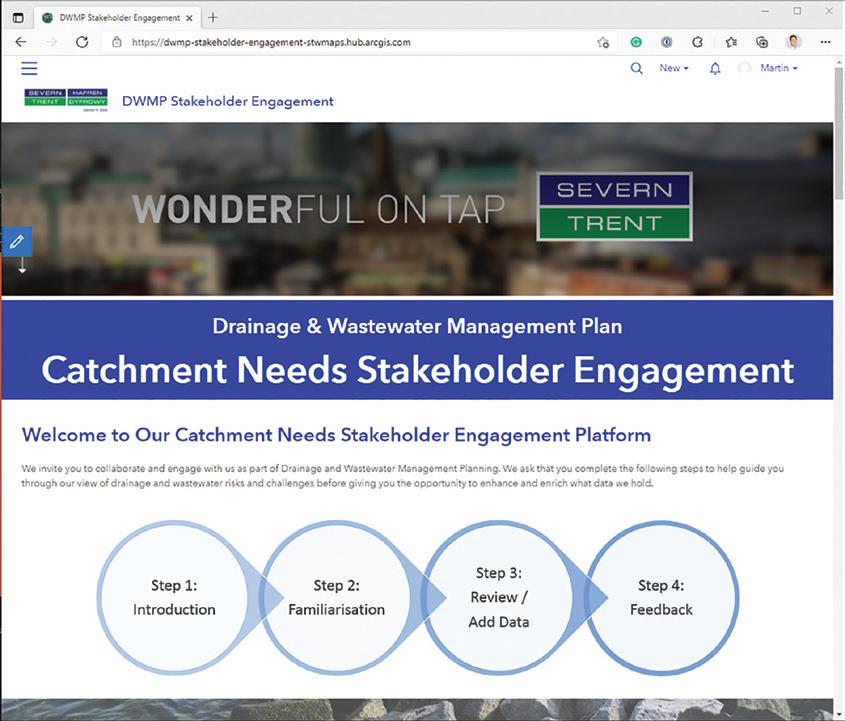
Task: Click the Drainage & Wastewater Management Plan text
Action: [417, 326]
